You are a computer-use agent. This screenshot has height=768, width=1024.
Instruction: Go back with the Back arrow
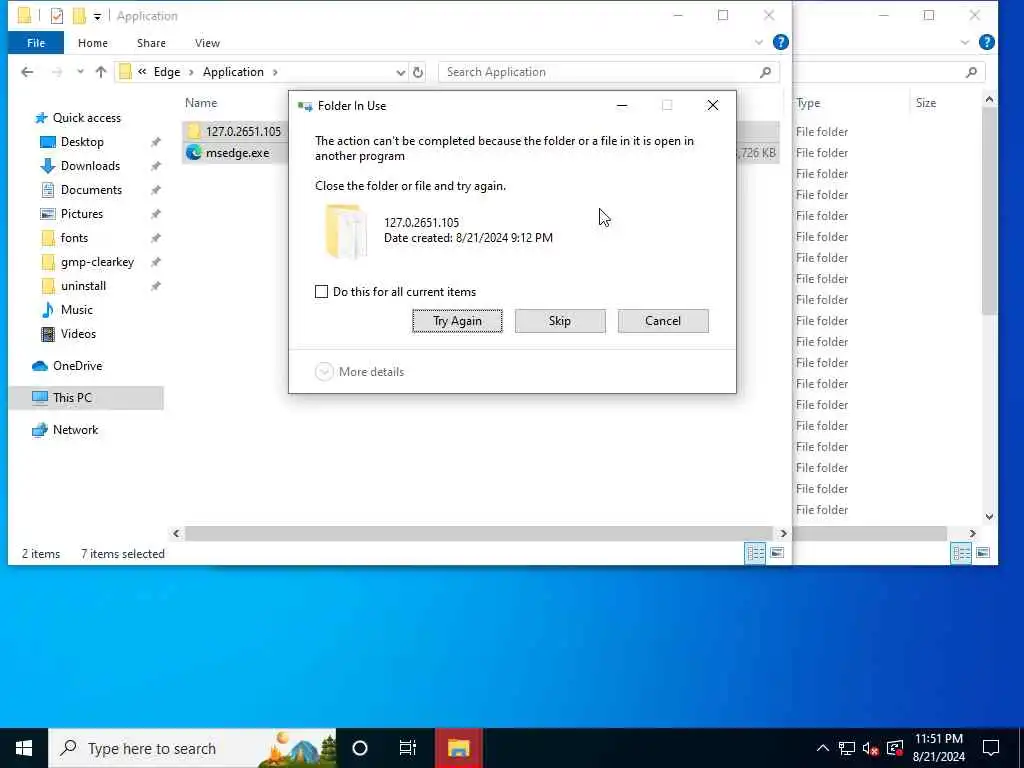27,72
